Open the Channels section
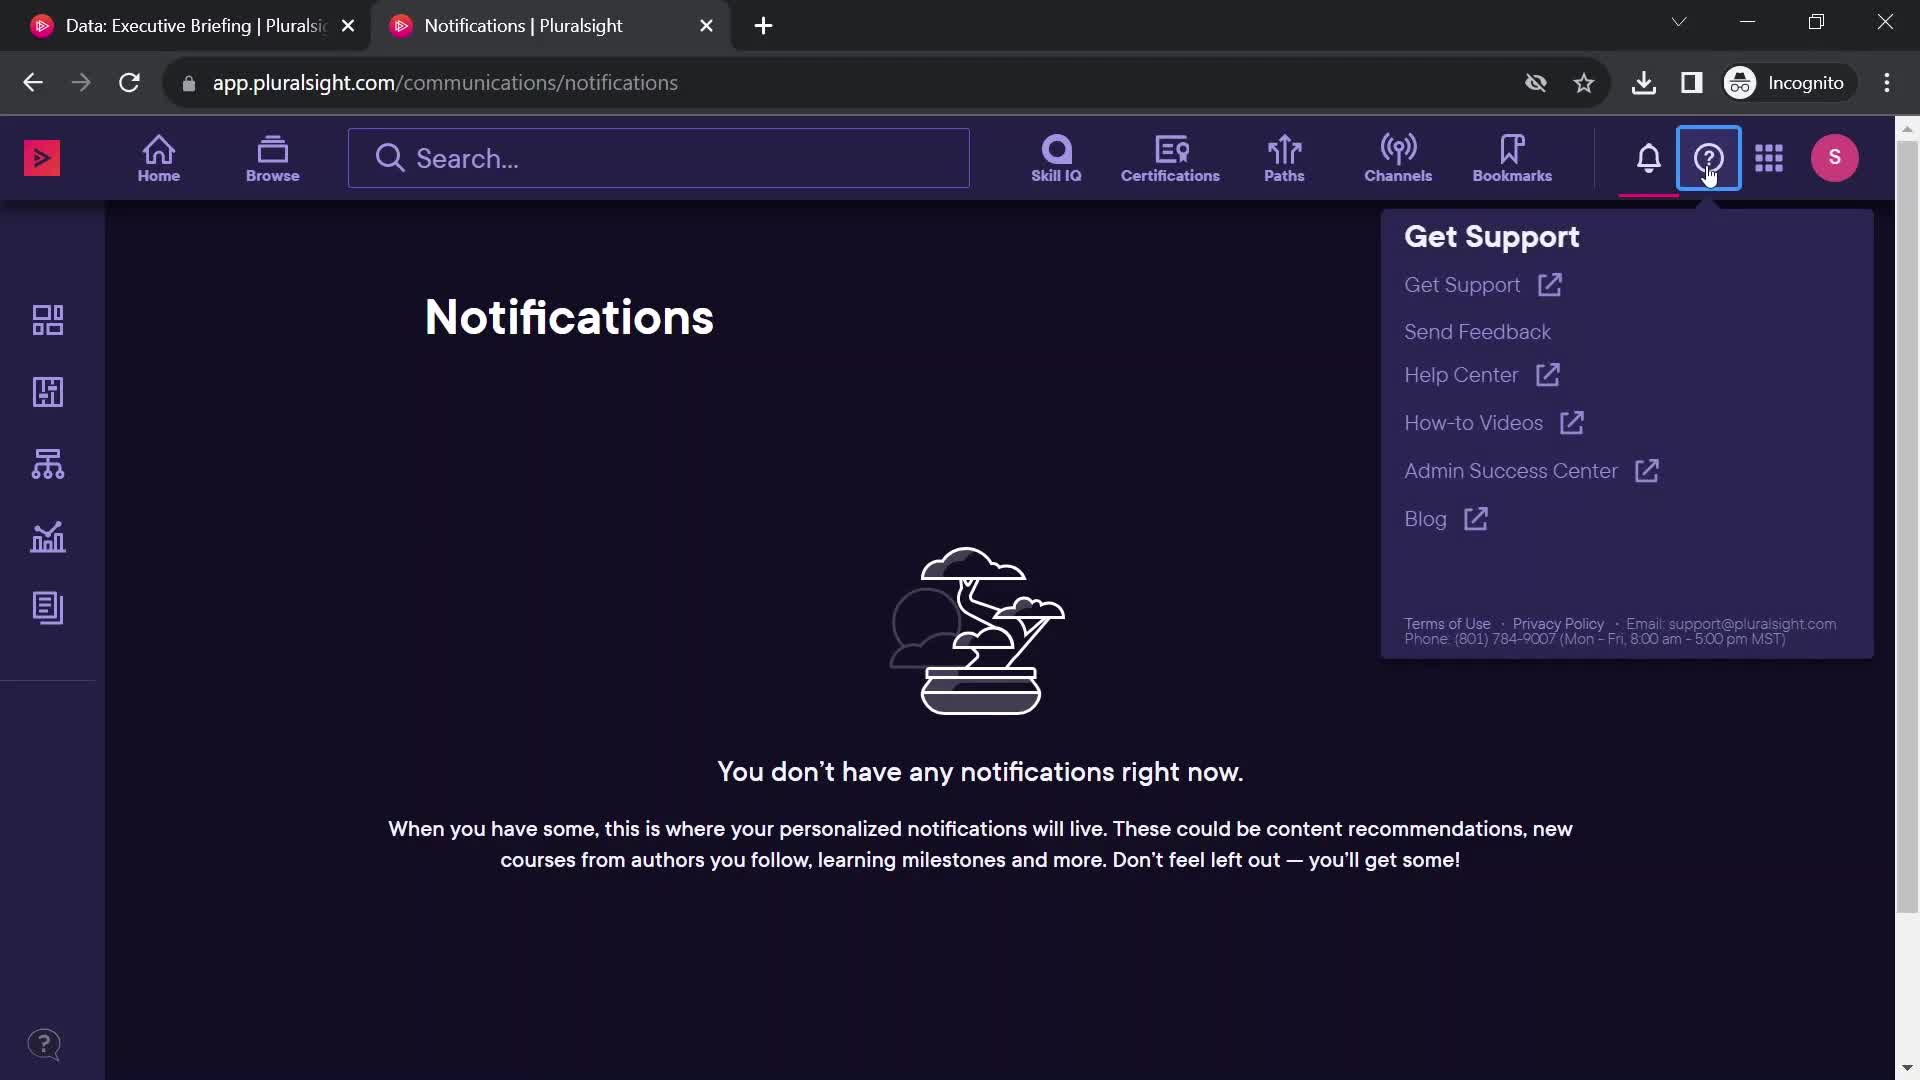Screen dimensions: 1920x1080 pyautogui.click(x=1398, y=157)
